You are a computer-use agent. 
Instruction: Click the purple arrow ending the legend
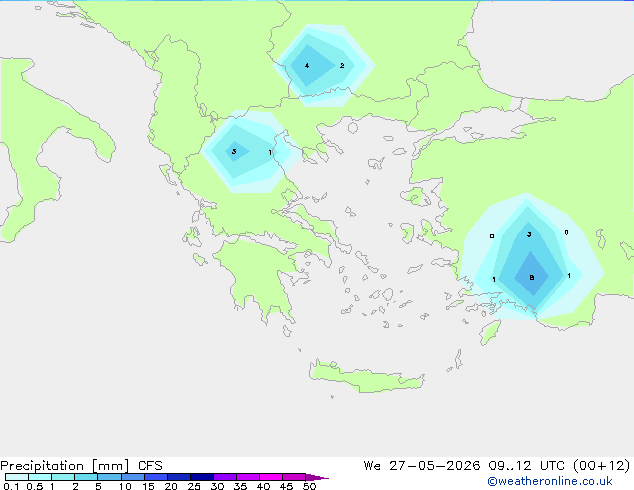(317, 477)
